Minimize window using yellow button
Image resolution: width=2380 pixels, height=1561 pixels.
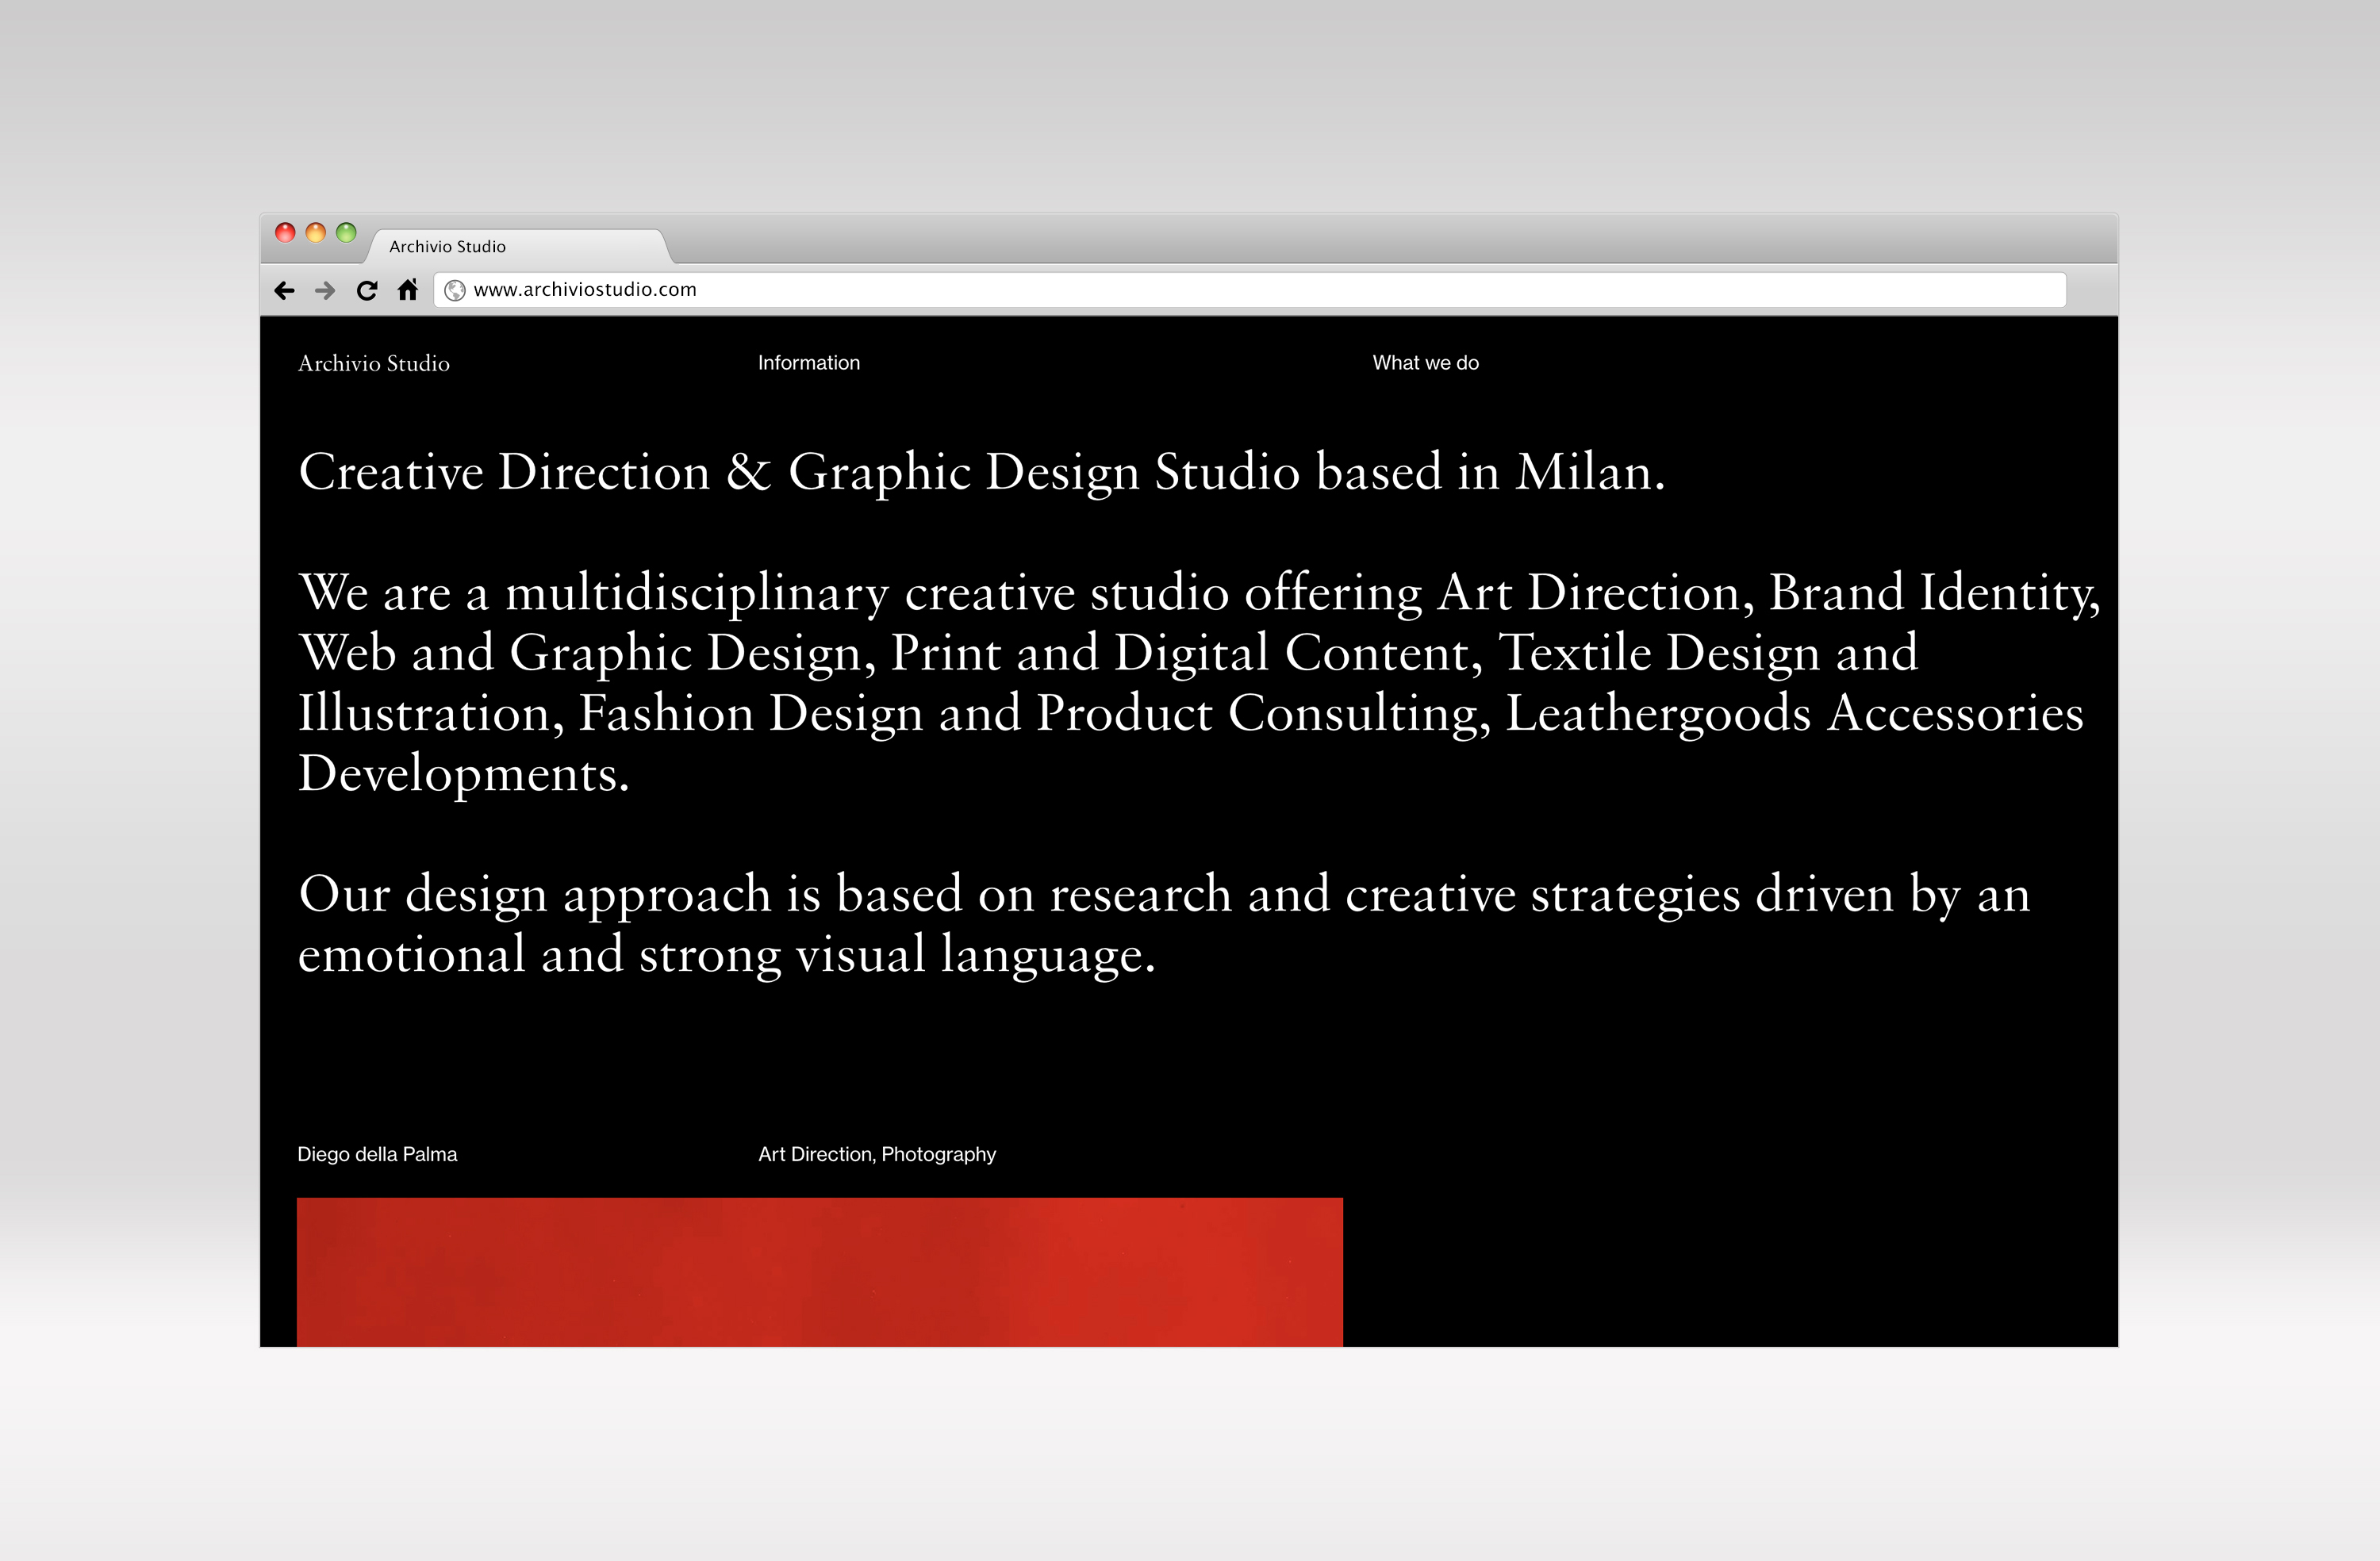(316, 232)
